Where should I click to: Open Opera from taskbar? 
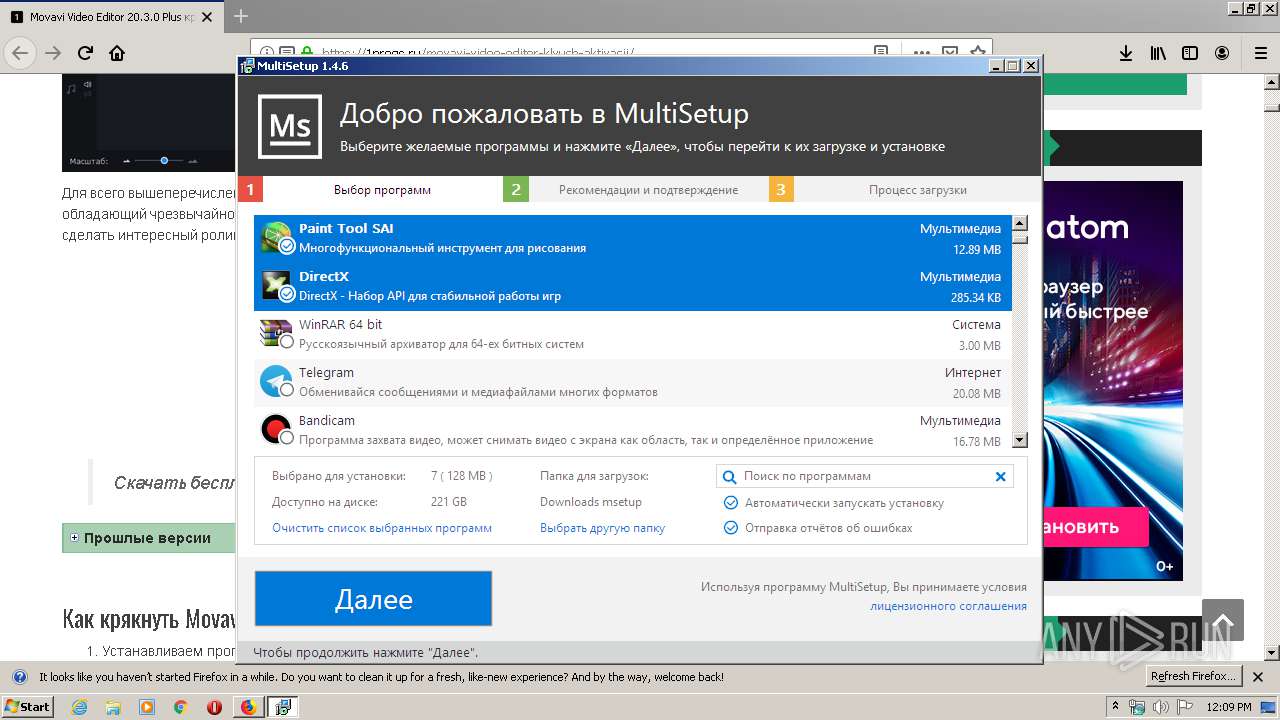[214, 707]
